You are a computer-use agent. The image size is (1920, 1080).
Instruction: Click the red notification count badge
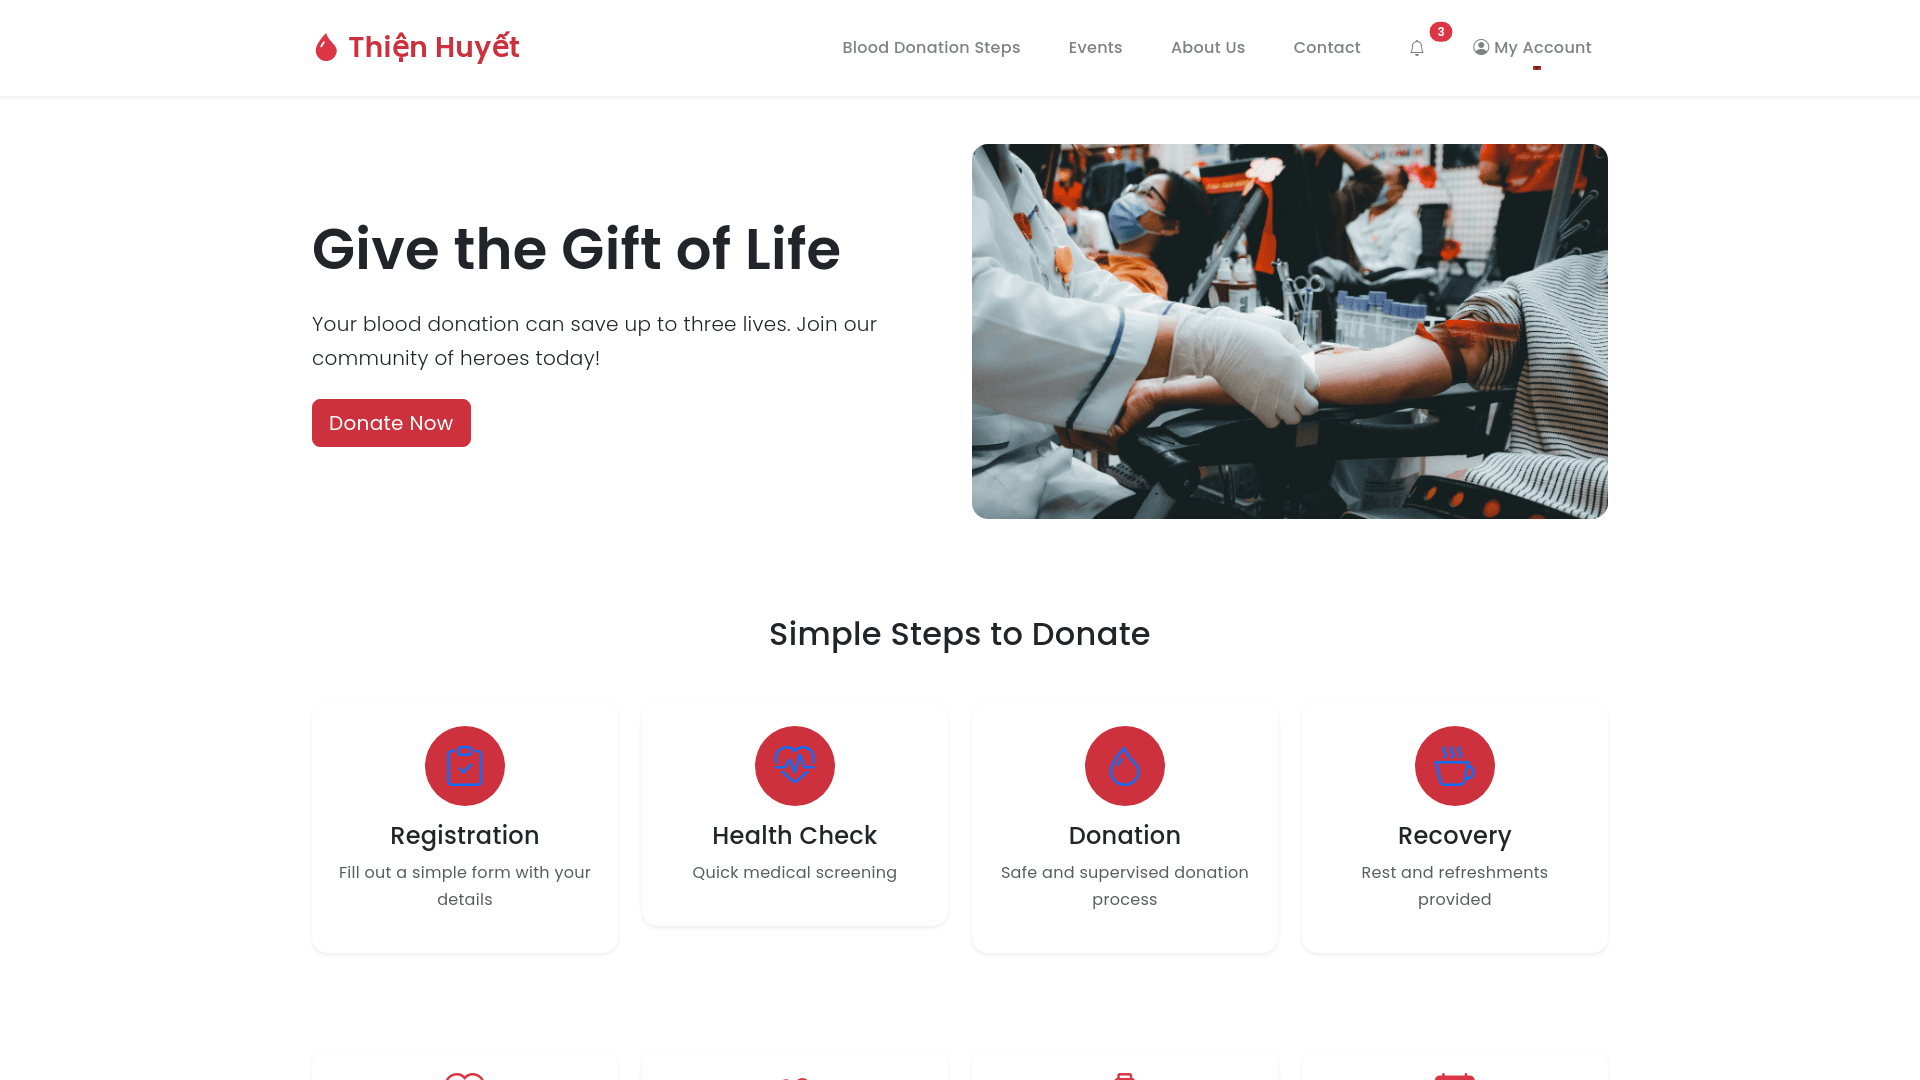tap(1440, 32)
